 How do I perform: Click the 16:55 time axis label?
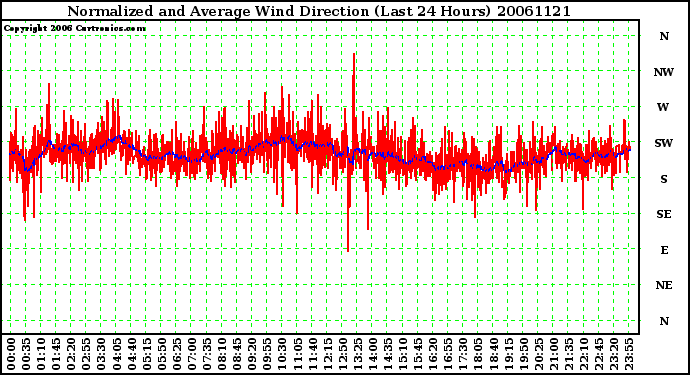pyautogui.click(x=448, y=354)
